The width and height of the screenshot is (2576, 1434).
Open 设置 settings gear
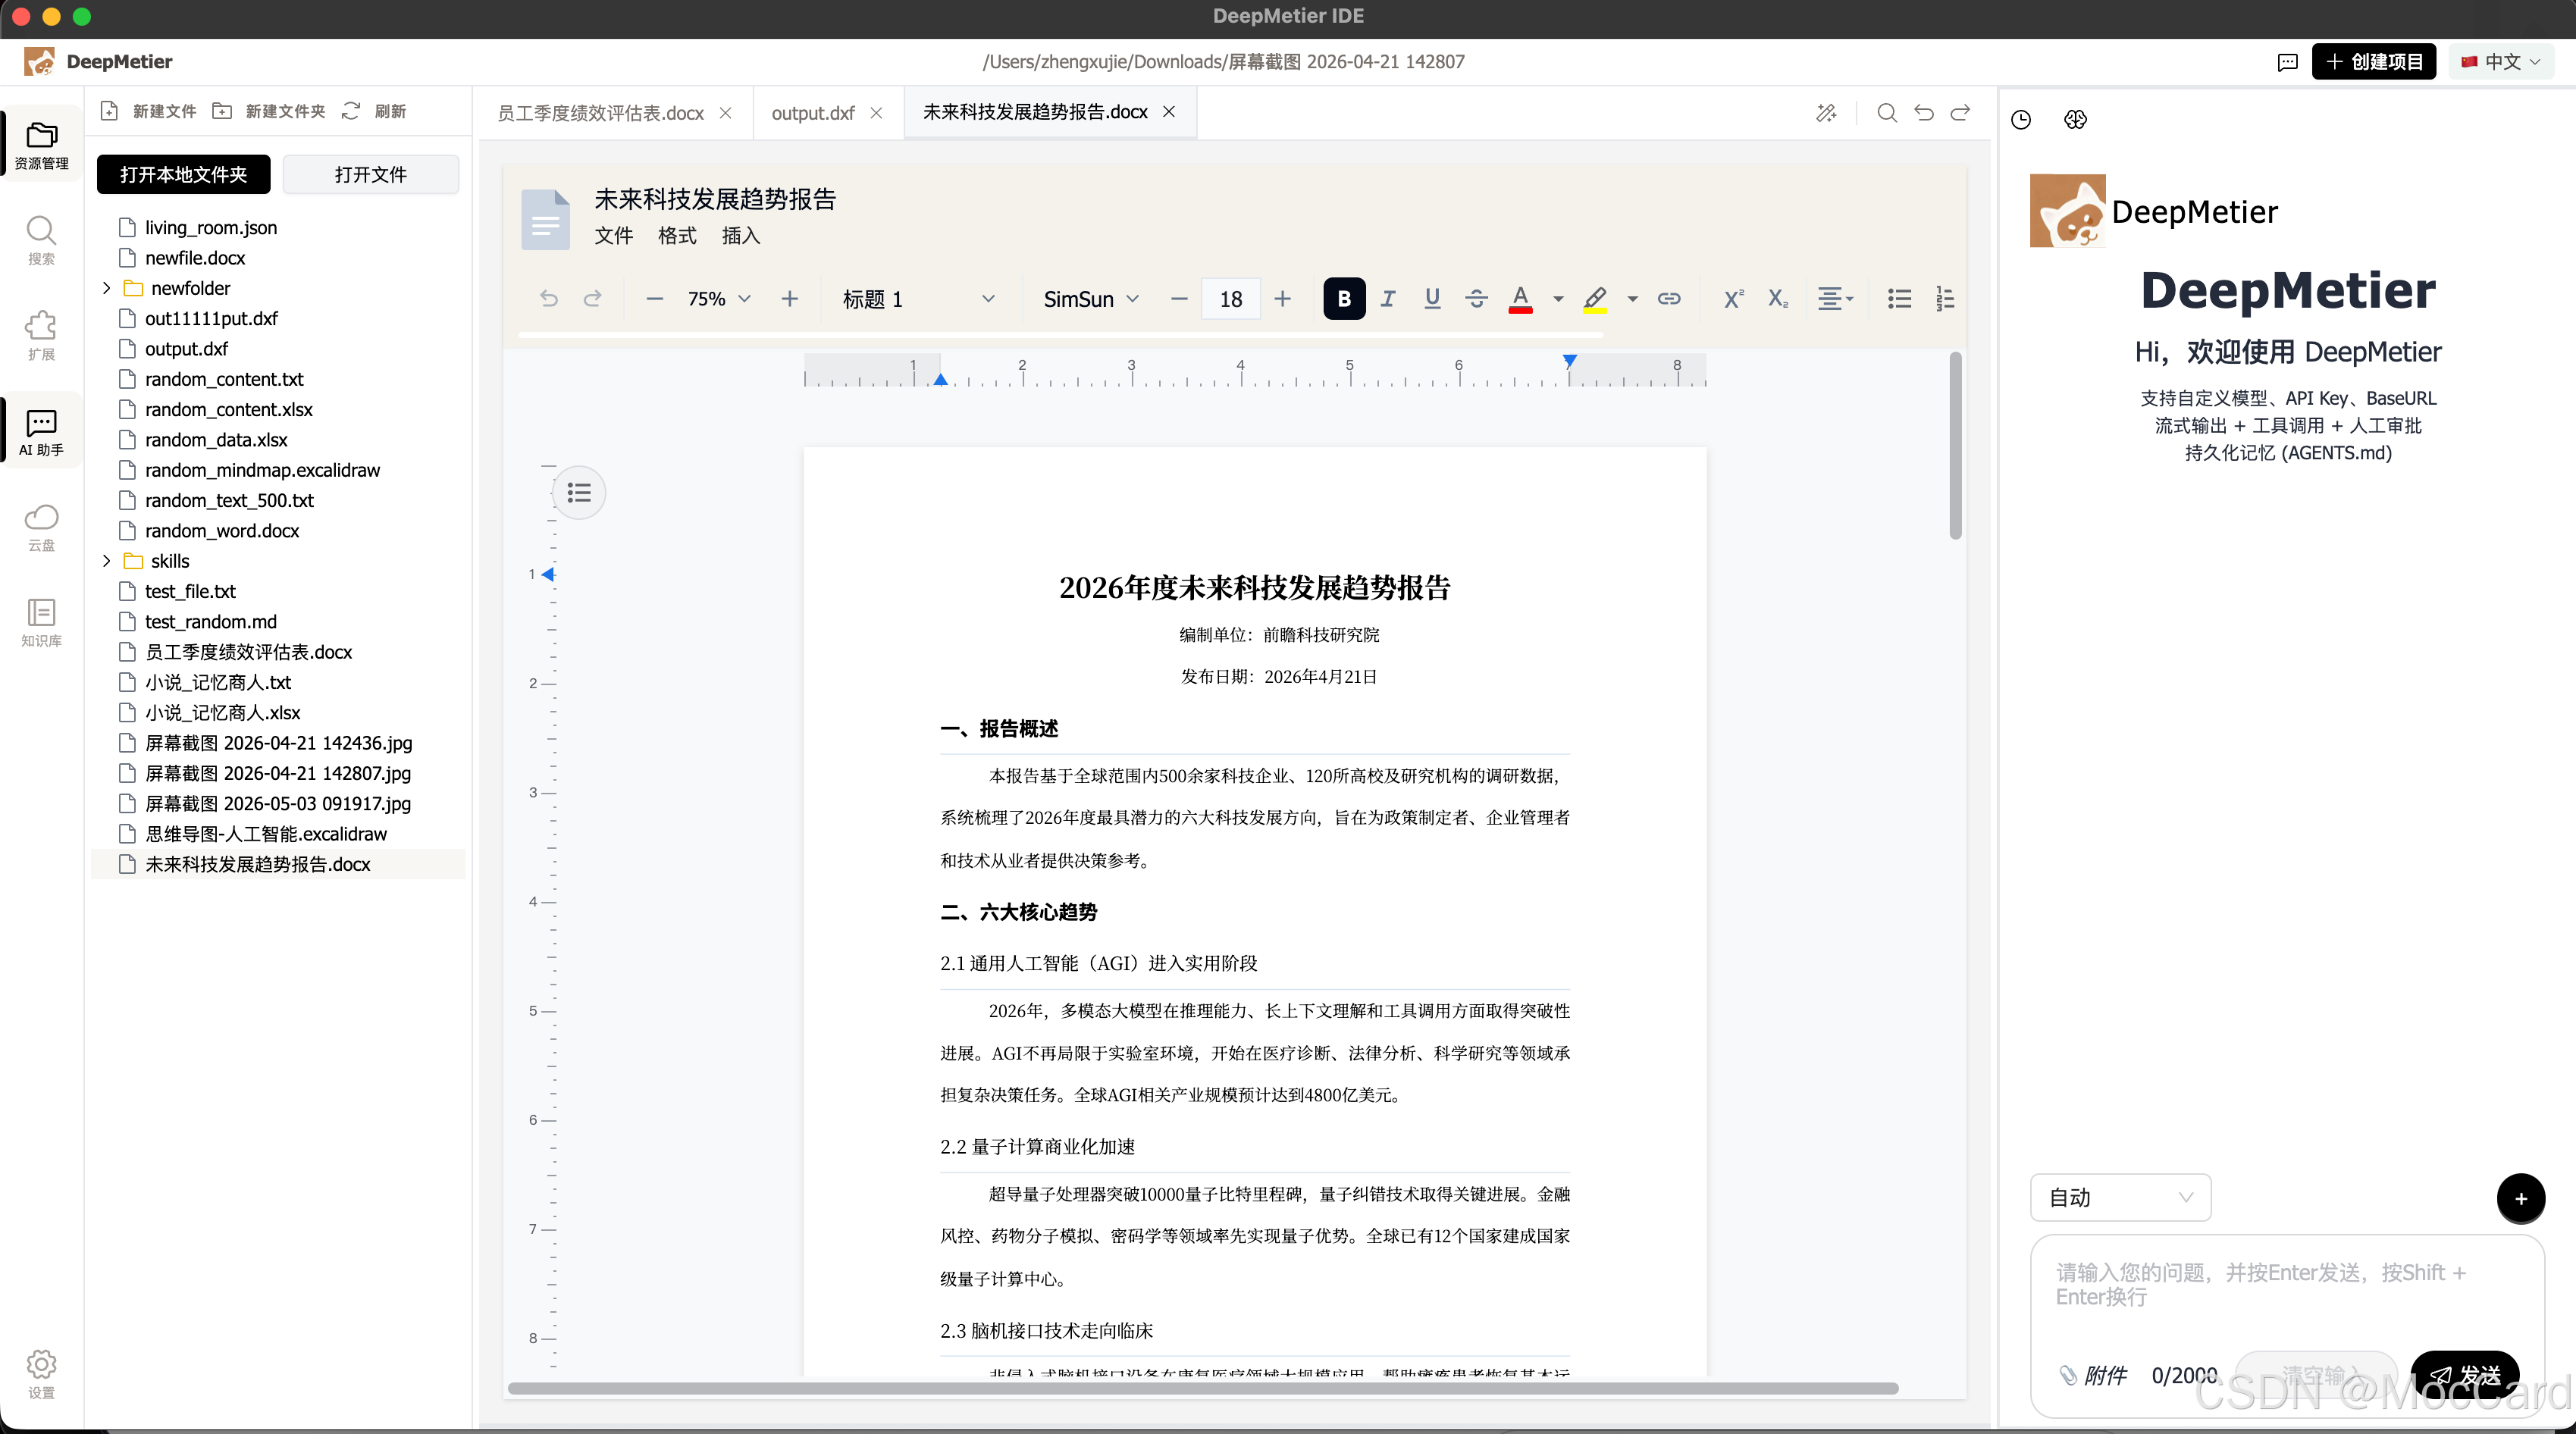click(x=41, y=1374)
